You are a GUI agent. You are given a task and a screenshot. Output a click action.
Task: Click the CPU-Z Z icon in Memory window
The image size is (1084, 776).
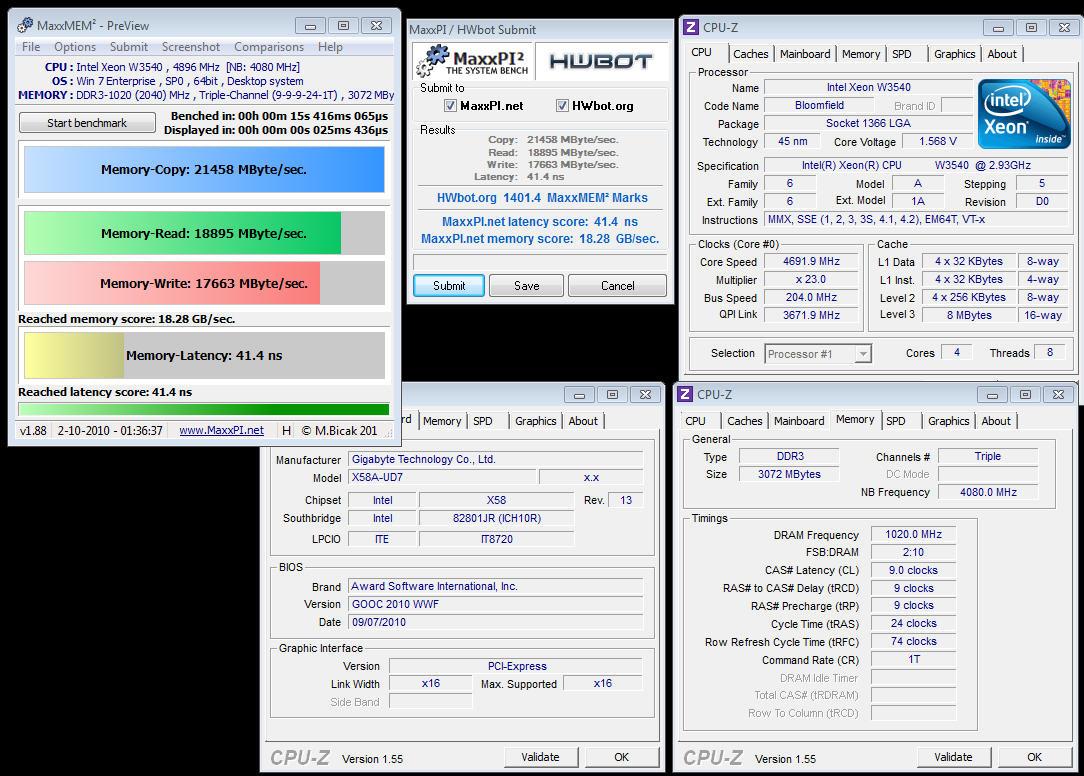coord(684,394)
